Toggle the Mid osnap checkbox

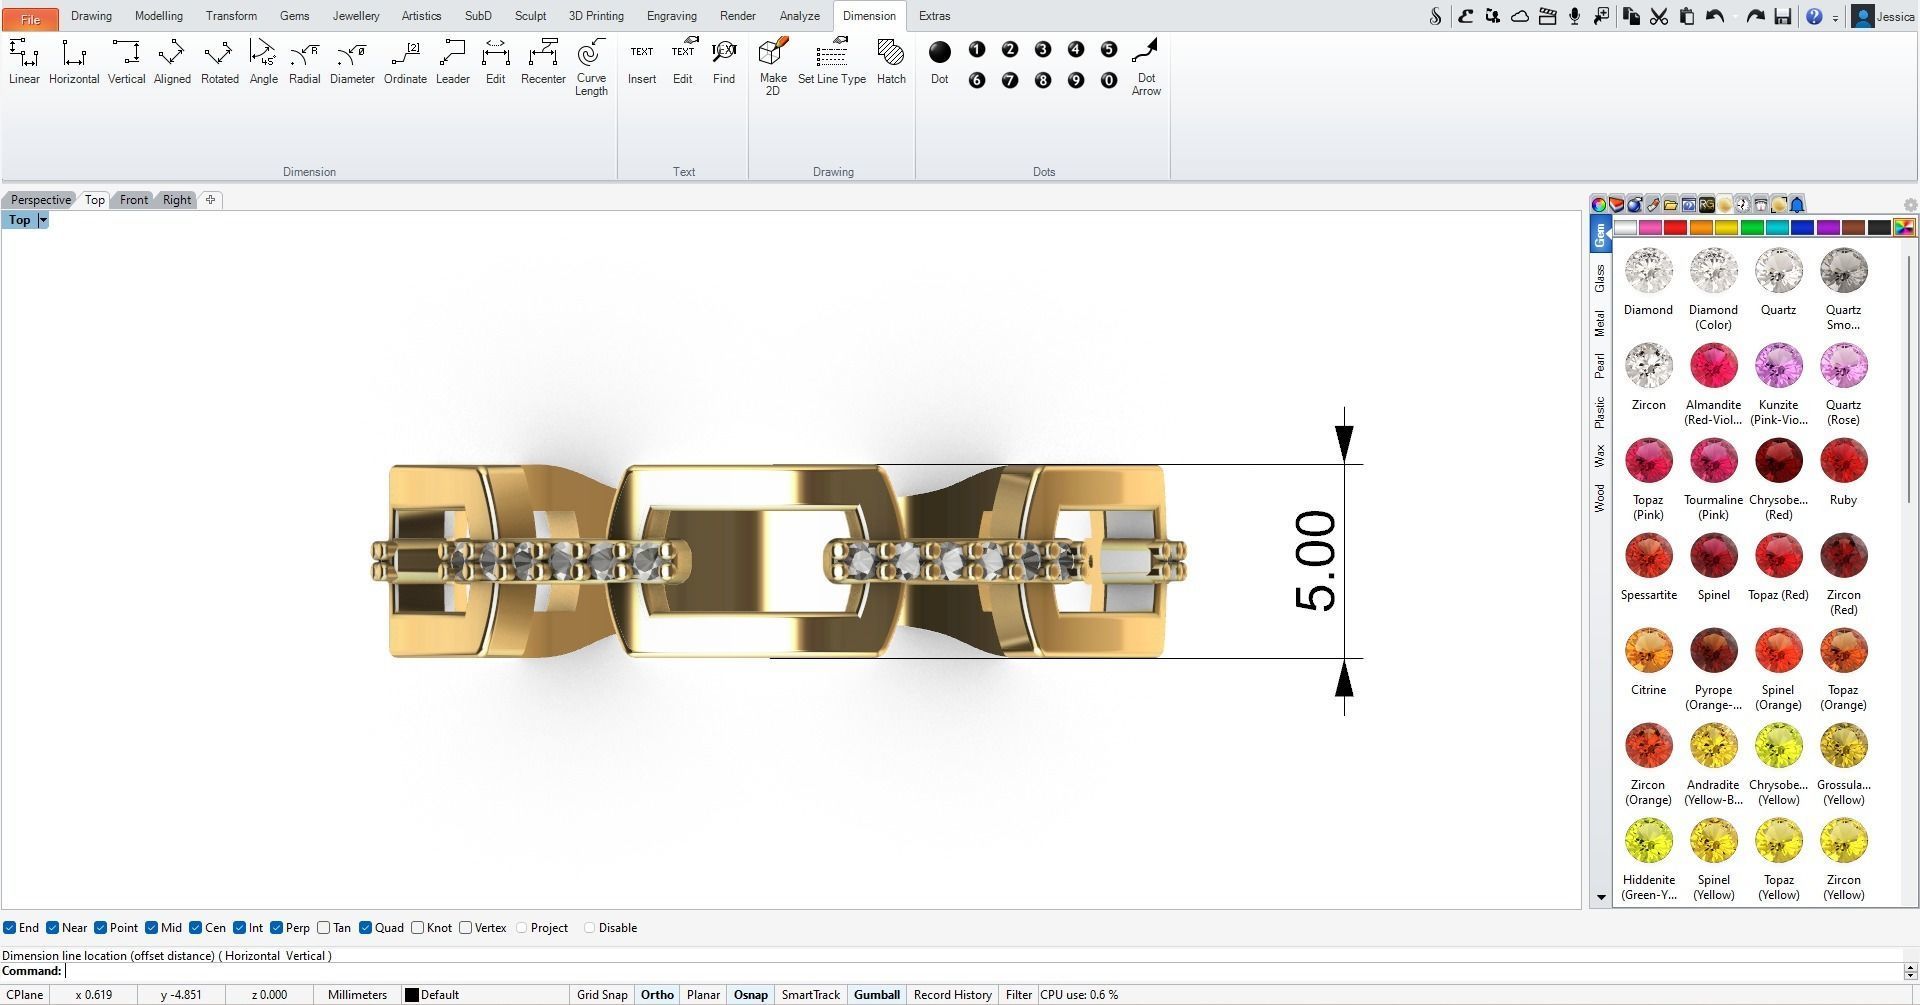(x=151, y=928)
